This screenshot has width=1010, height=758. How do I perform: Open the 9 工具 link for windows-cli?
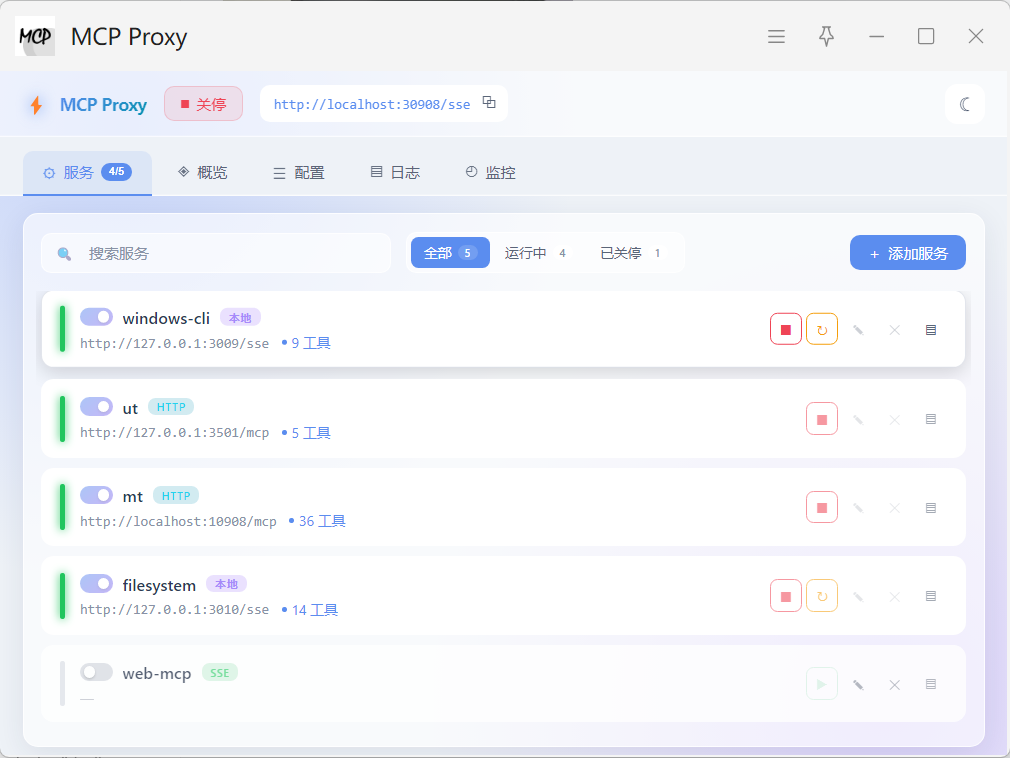[307, 343]
